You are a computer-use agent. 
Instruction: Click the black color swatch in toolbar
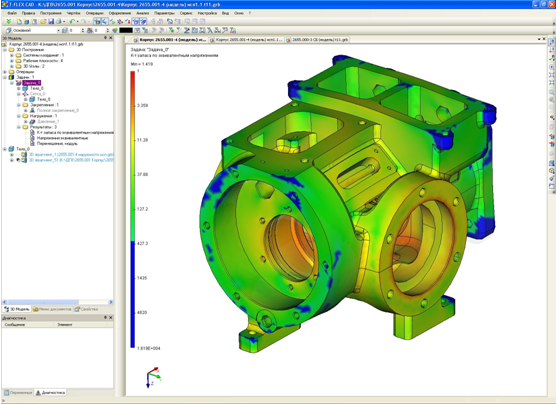[126, 31]
